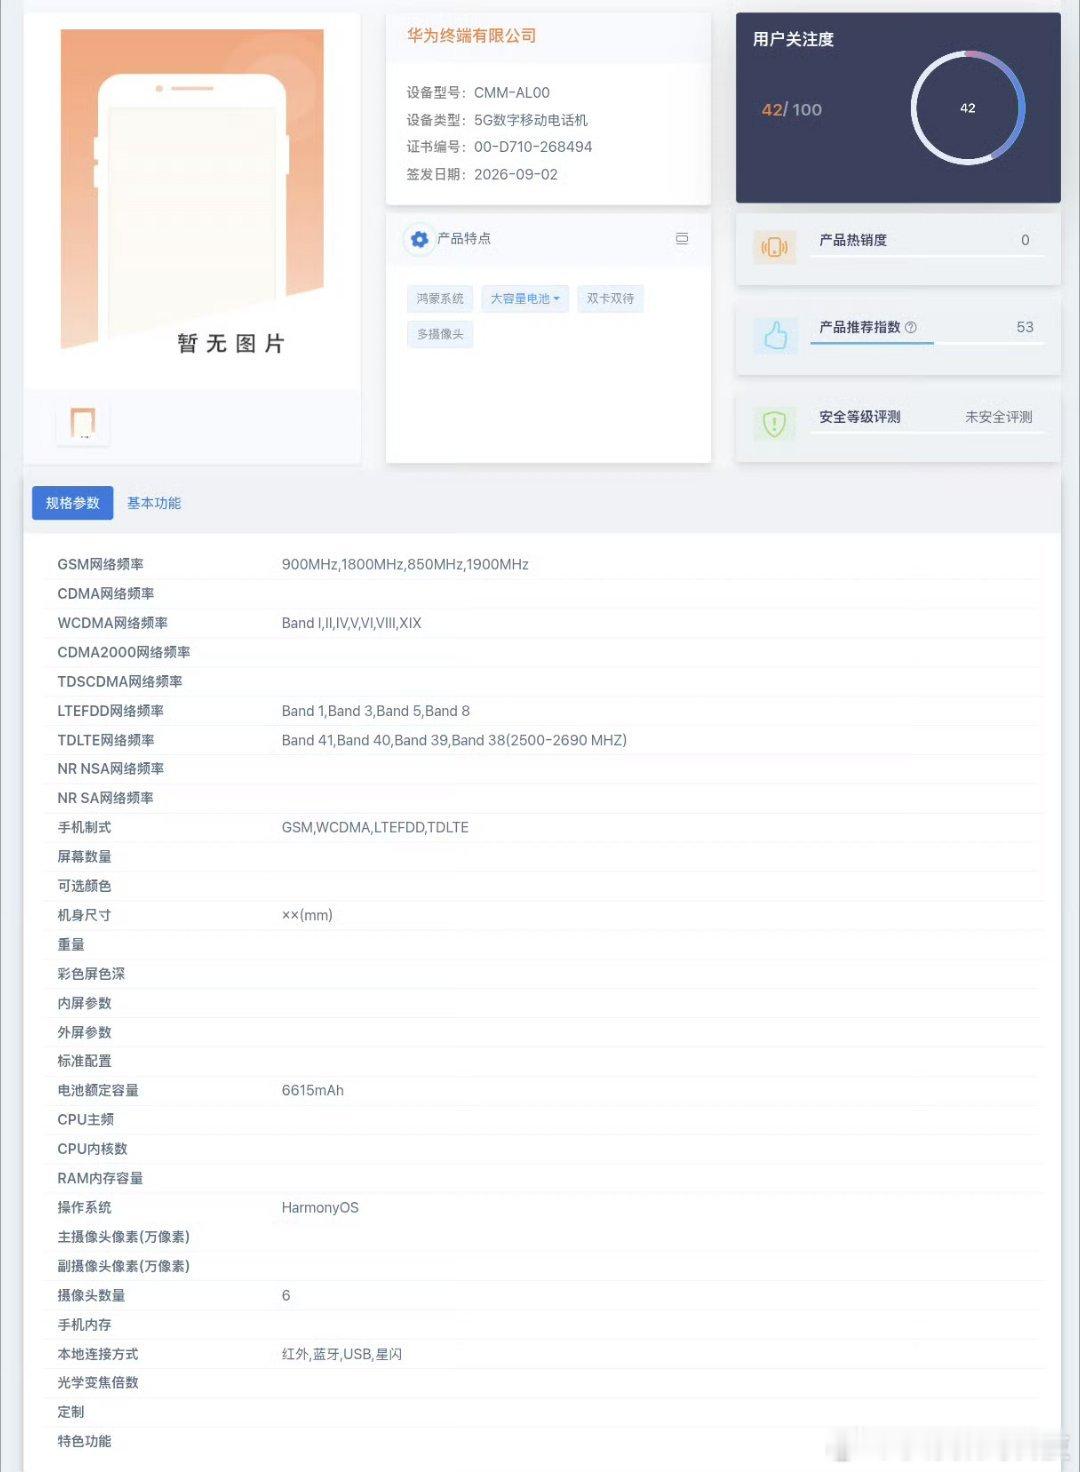Switch to the 基本功能 tab
This screenshot has width=1080, height=1472.
point(154,503)
